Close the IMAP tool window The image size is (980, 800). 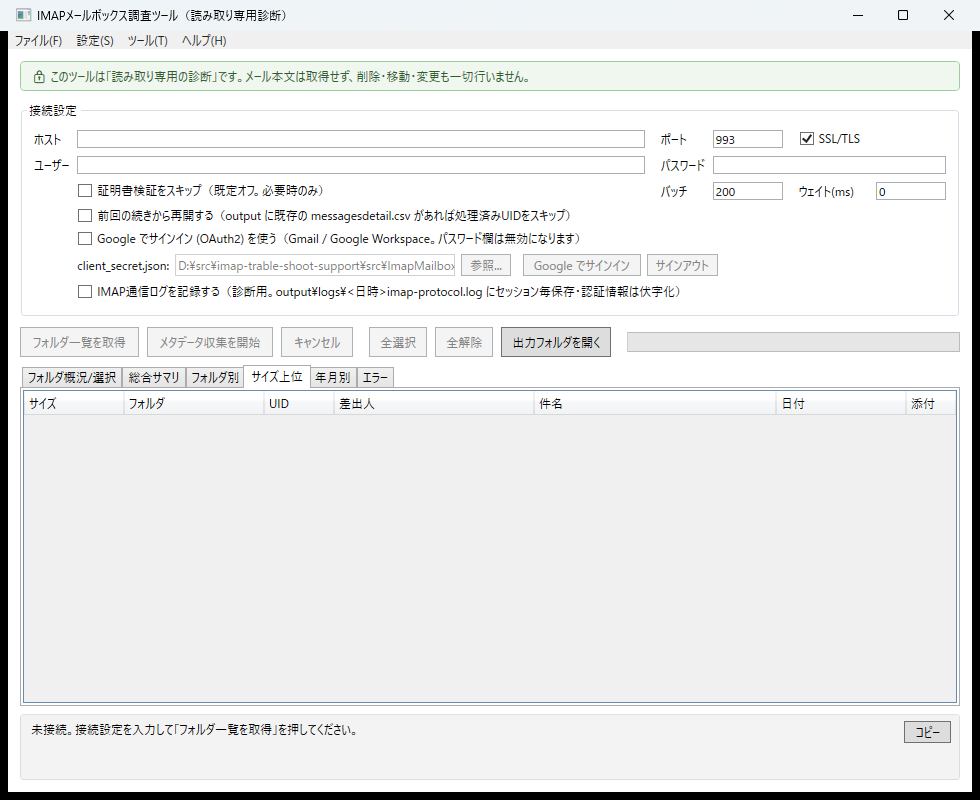click(949, 15)
